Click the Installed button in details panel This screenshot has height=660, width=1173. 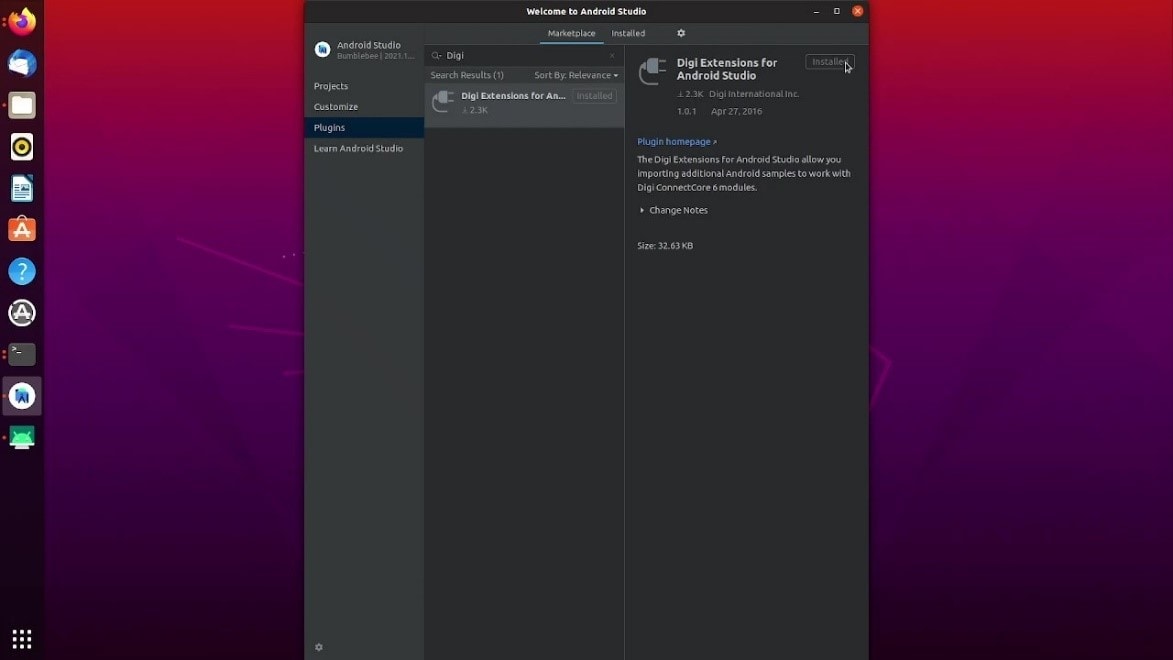(x=829, y=62)
